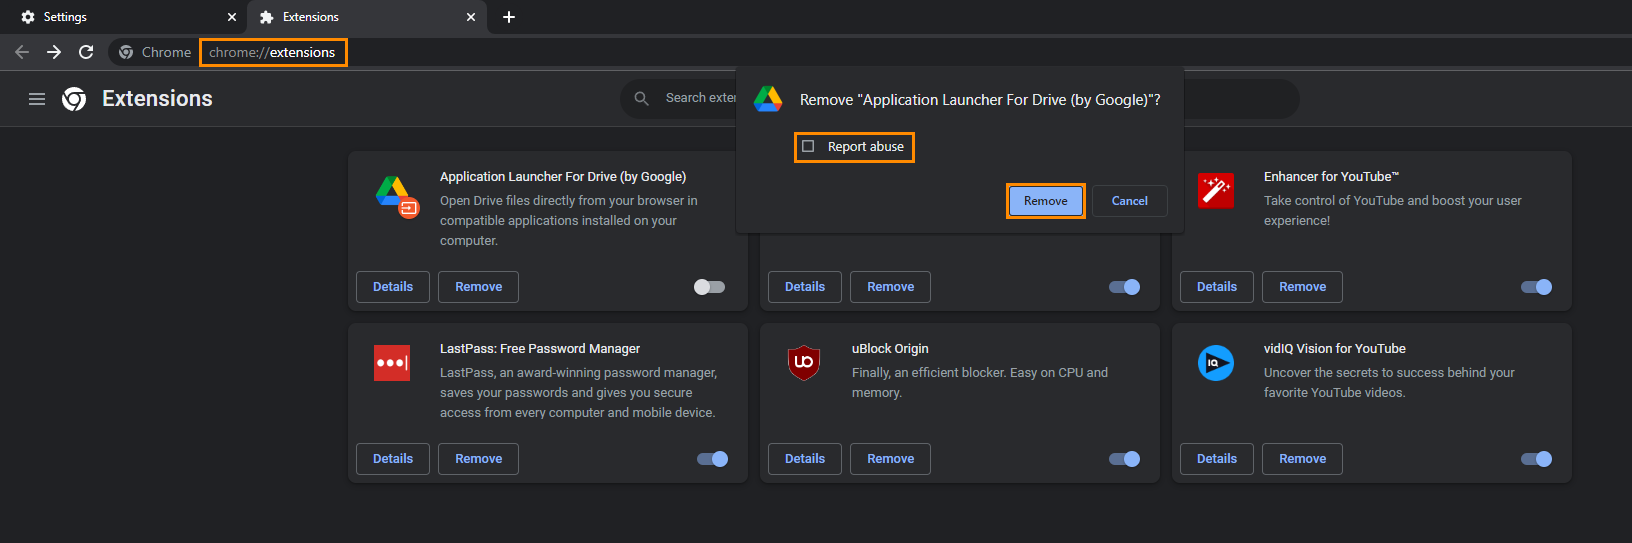Click the Settings tab gear icon
The image size is (1632, 543).
(x=28, y=17)
